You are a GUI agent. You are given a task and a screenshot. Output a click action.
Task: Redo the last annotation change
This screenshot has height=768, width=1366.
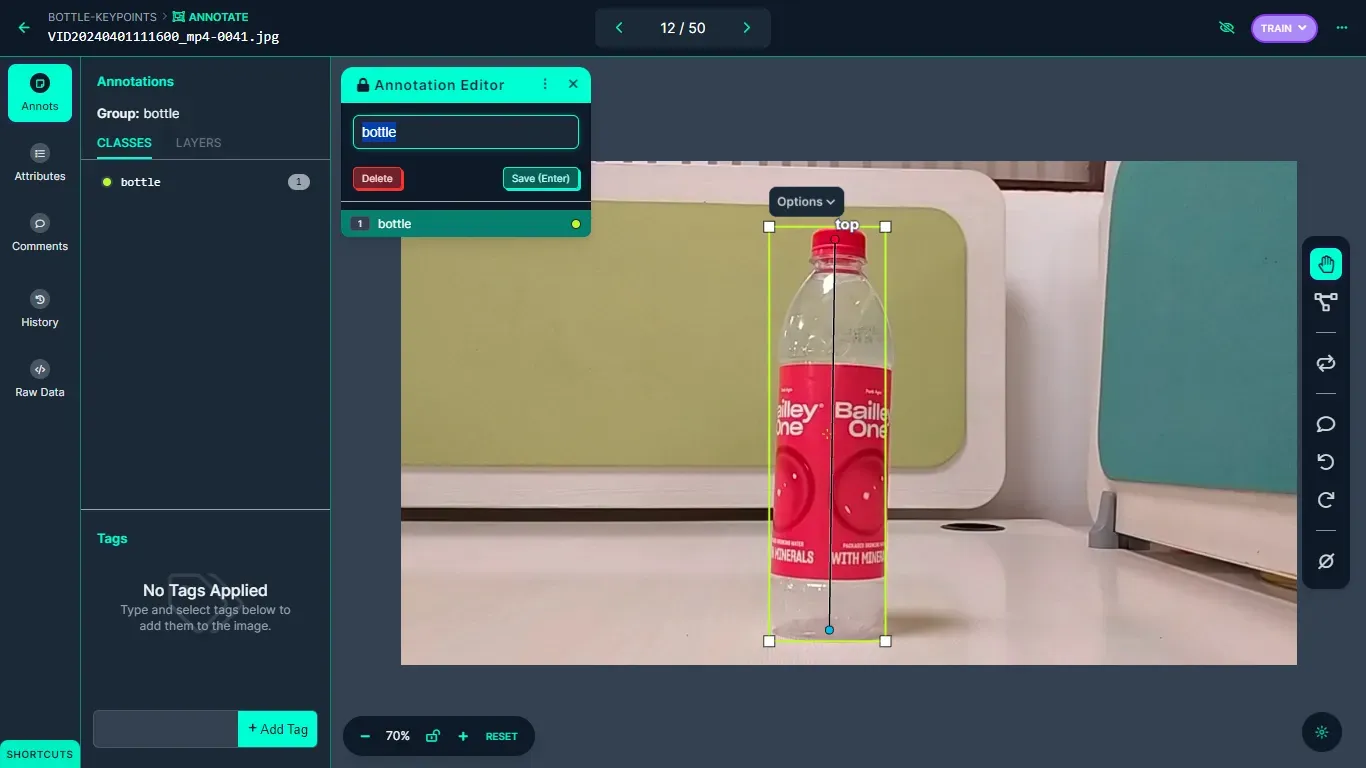click(1325, 500)
